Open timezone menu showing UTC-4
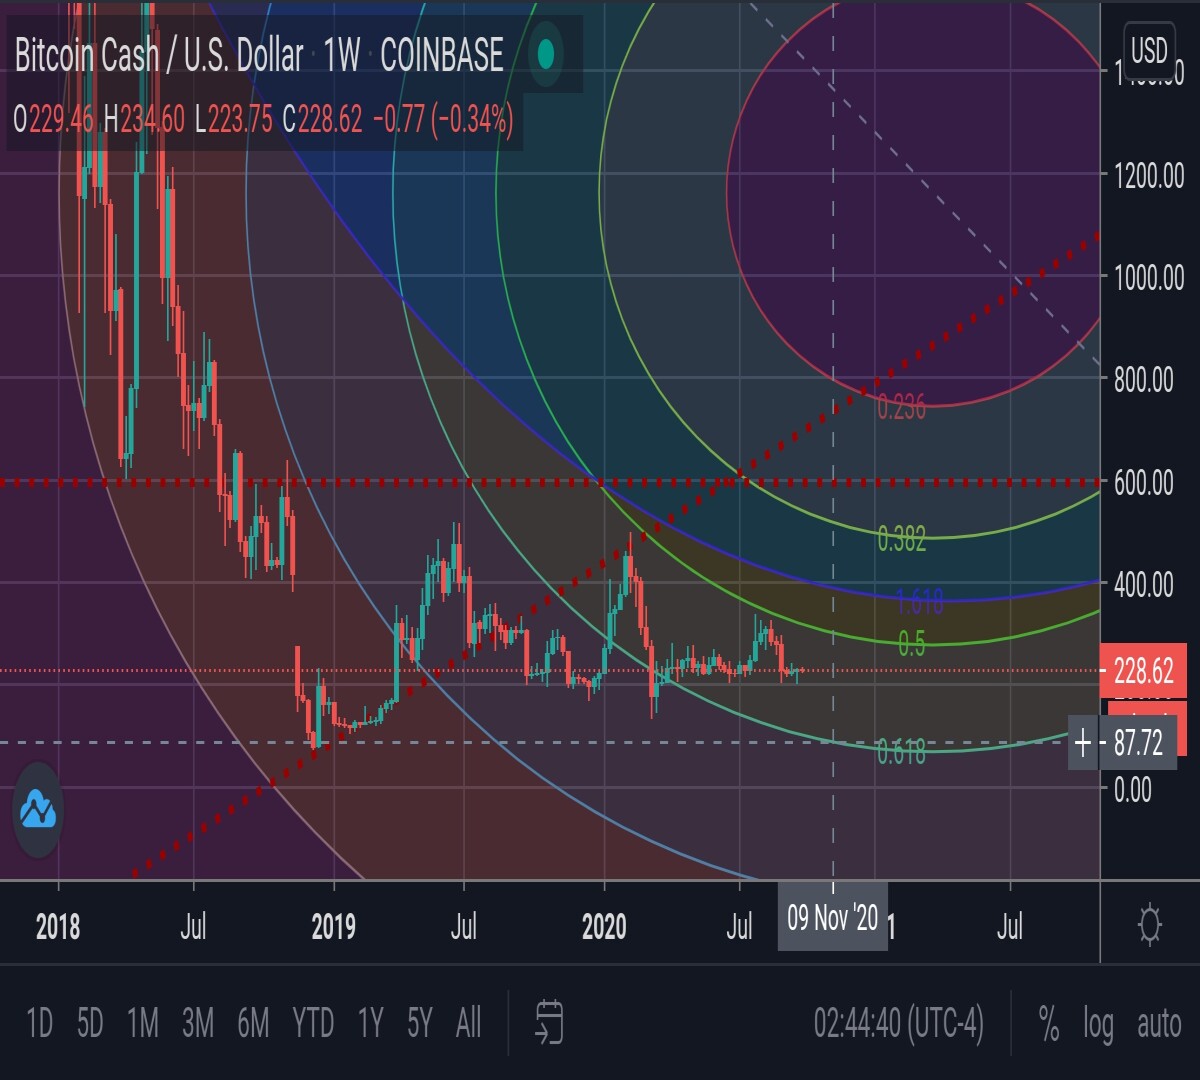This screenshot has width=1200, height=1080. (x=898, y=1023)
